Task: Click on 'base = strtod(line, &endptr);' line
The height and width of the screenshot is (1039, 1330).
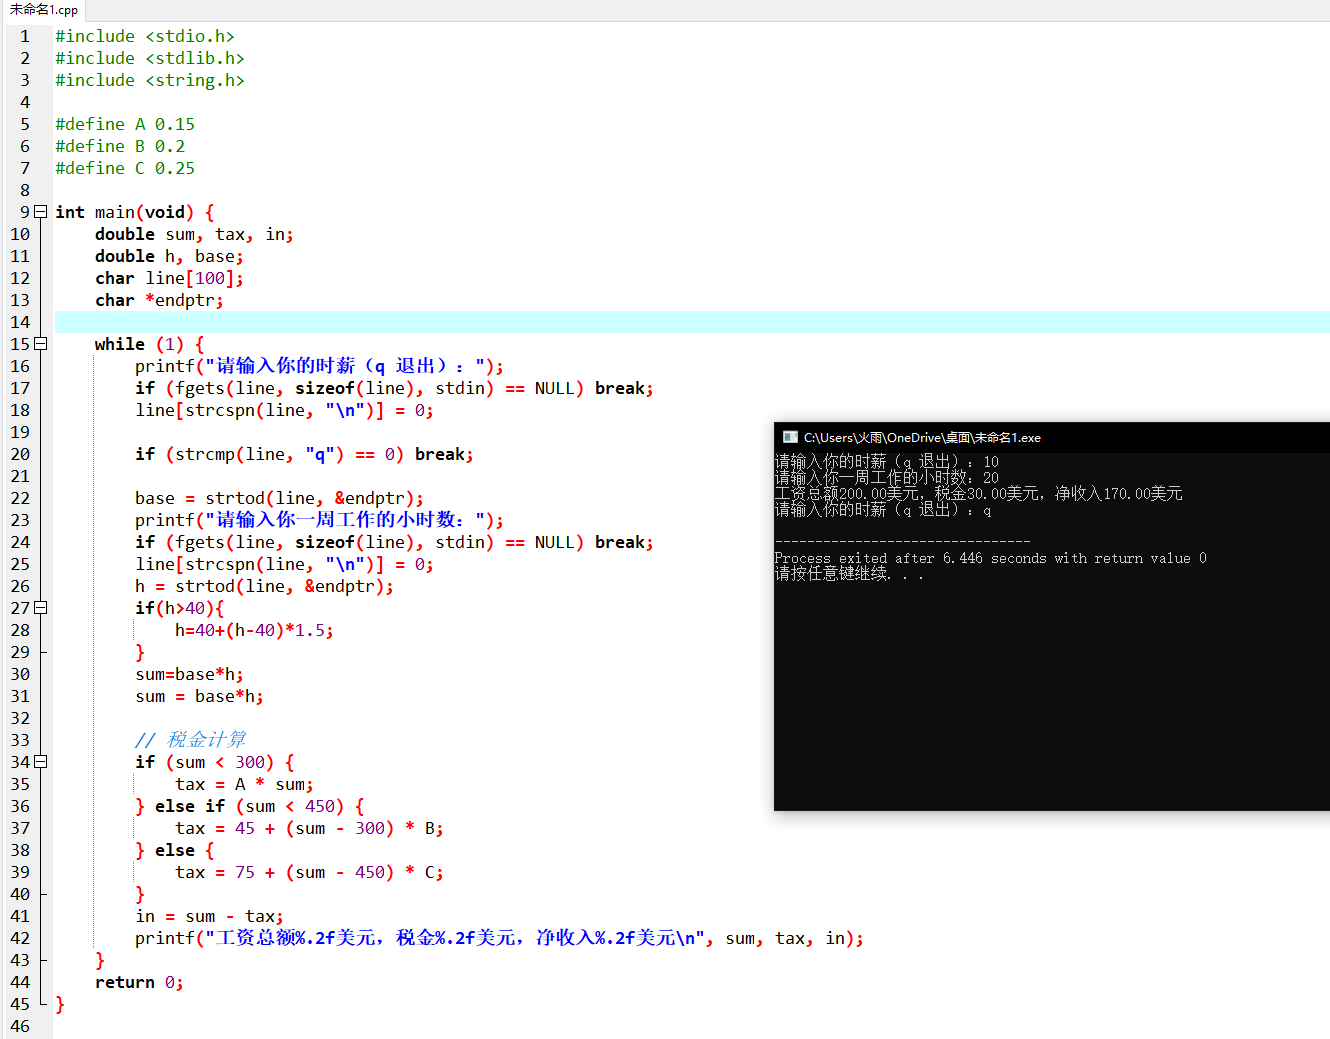Action: click(279, 498)
